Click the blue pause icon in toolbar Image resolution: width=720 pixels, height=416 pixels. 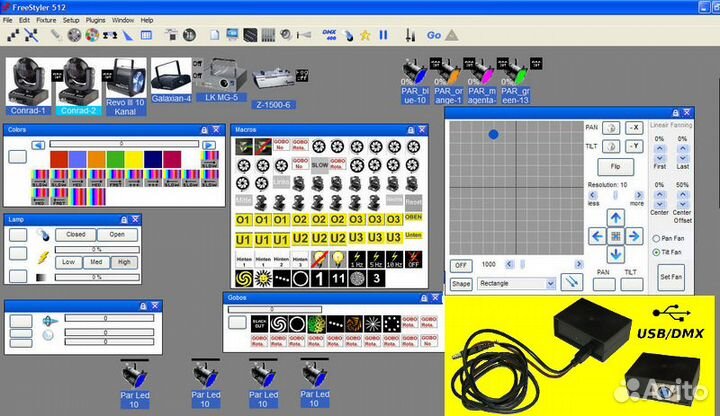[x=383, y=35]
